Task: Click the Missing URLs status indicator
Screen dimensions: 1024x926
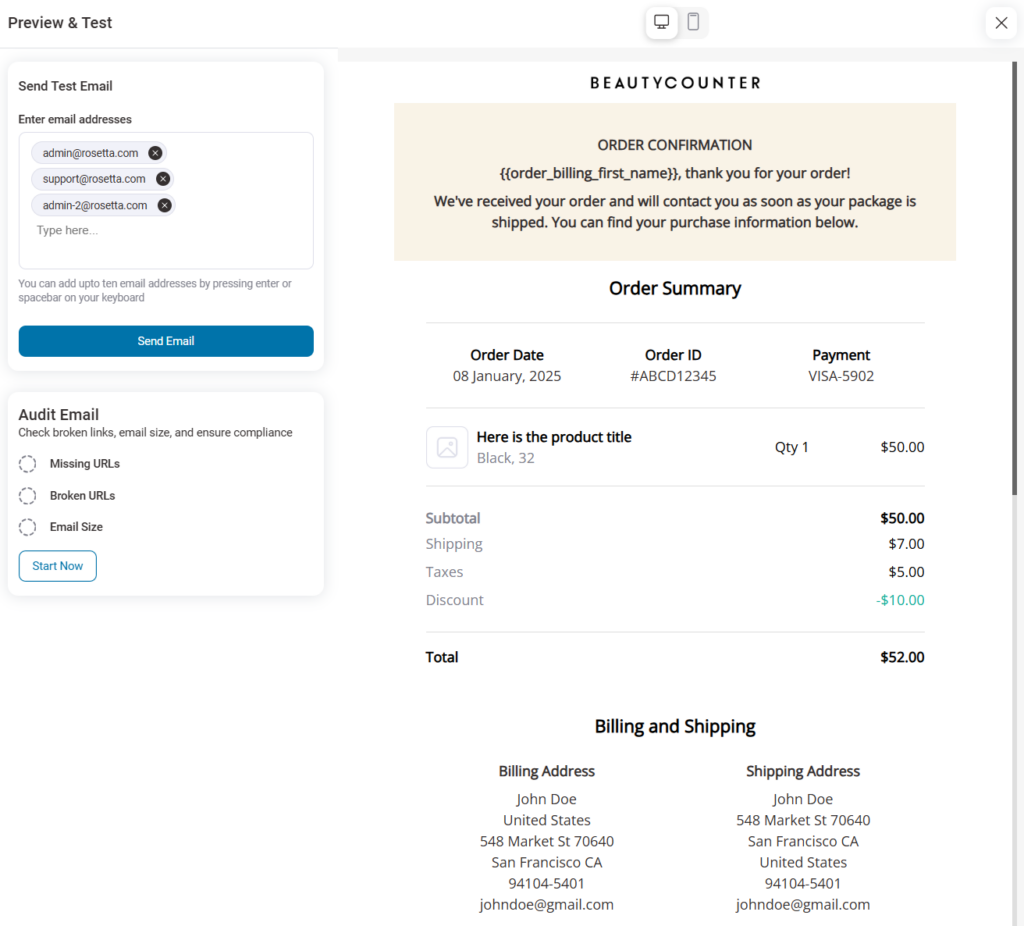Action: click(x=27, y=464)
